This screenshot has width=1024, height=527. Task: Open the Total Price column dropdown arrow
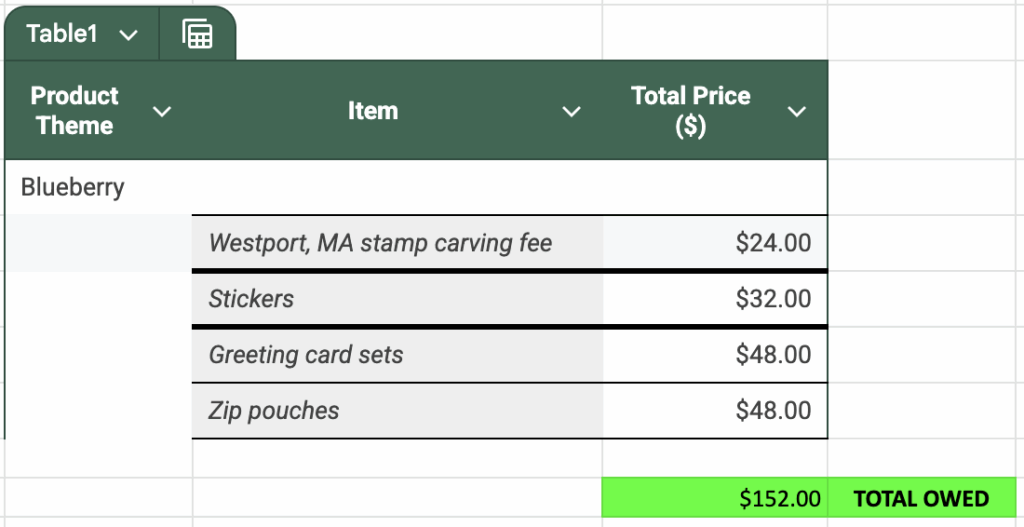click(797, 111)
